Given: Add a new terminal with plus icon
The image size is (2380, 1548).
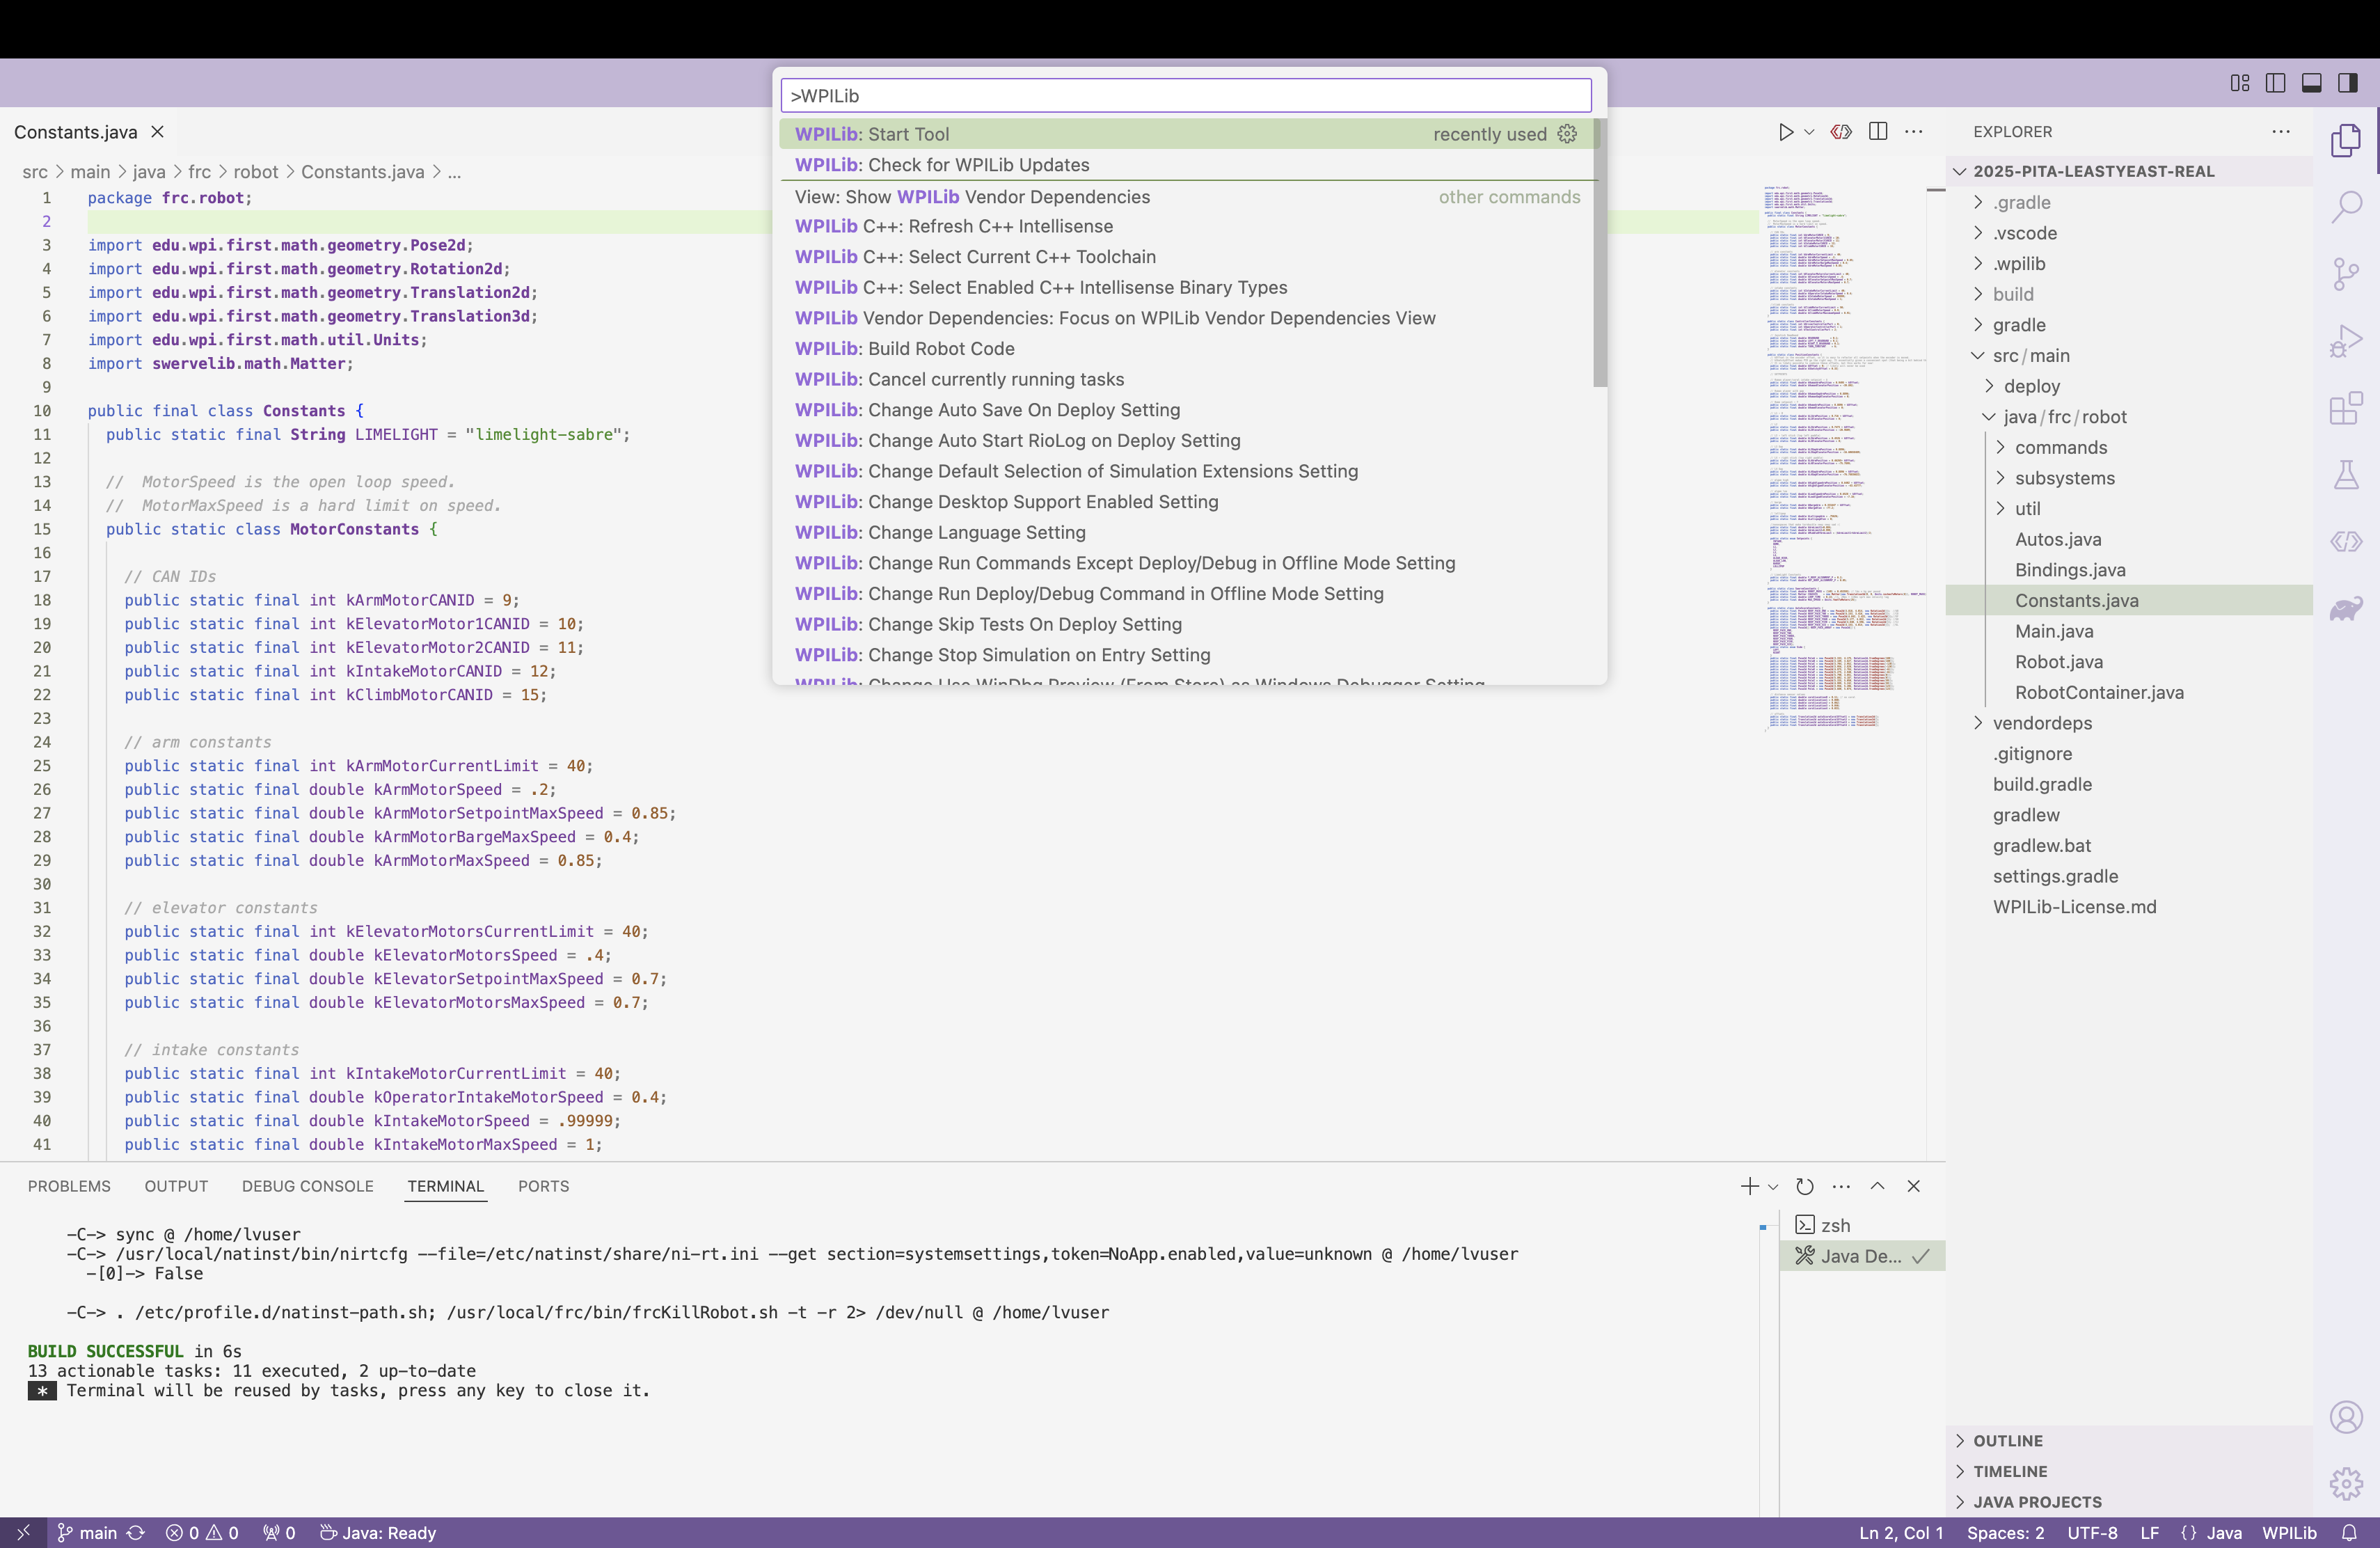Looking at the screenshot, I should (1749, 1186).
